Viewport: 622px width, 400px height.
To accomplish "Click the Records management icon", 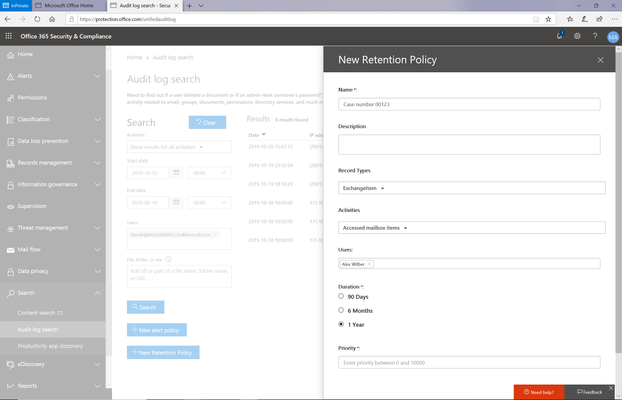I will click(x=11, y=163).
